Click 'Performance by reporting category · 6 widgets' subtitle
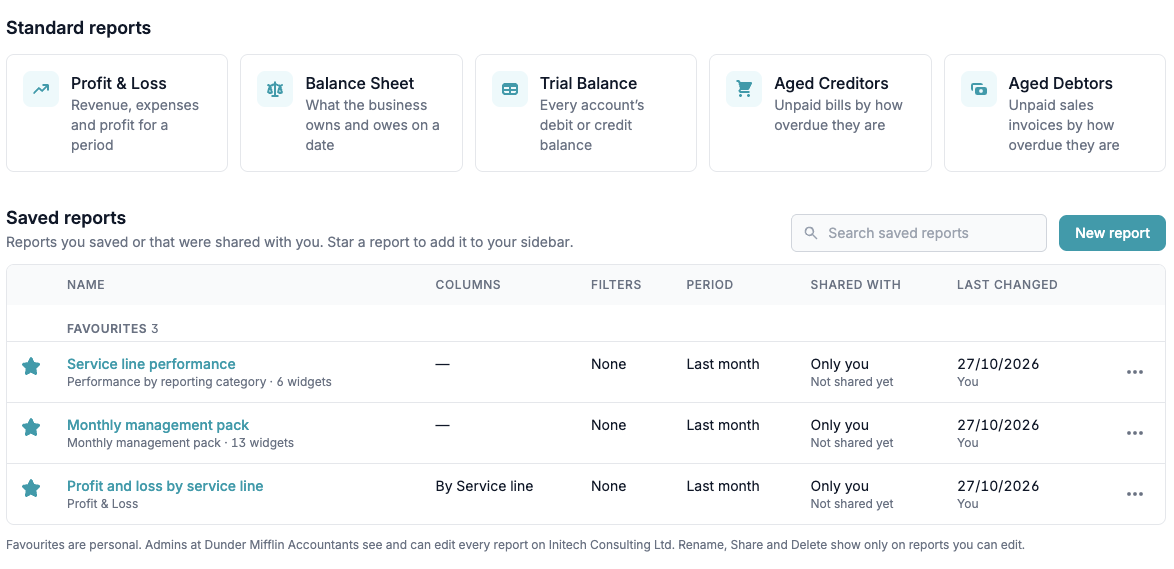Viewport: 1174px width, 569px height. tap(199, 382)
